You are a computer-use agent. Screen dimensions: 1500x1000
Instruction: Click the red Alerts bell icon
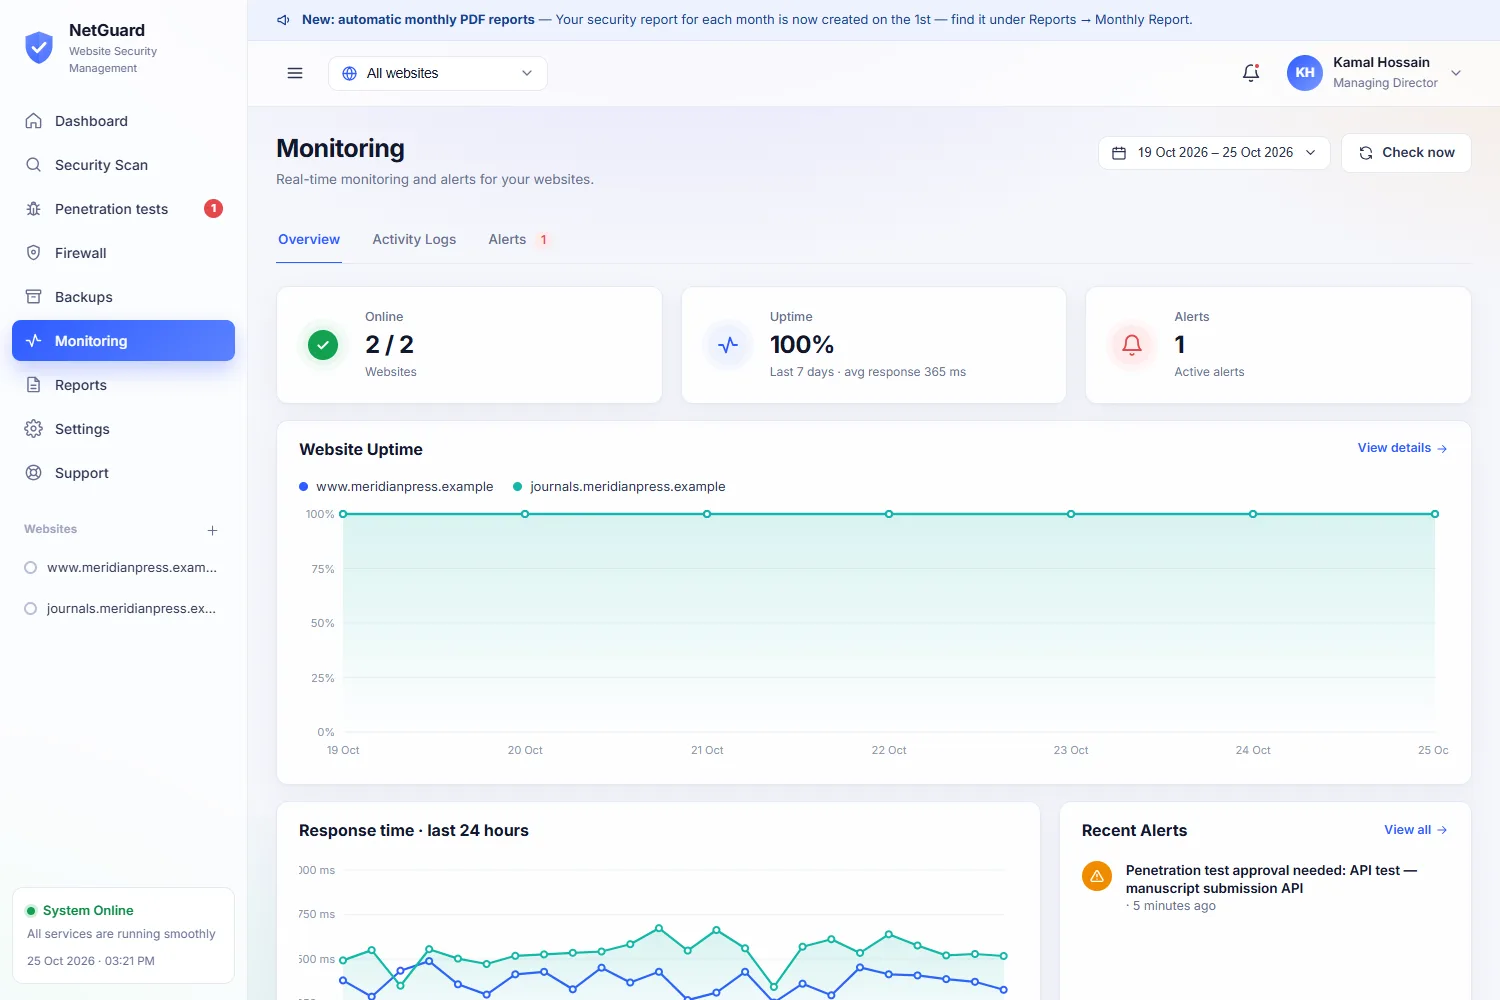coord(1132,345)
